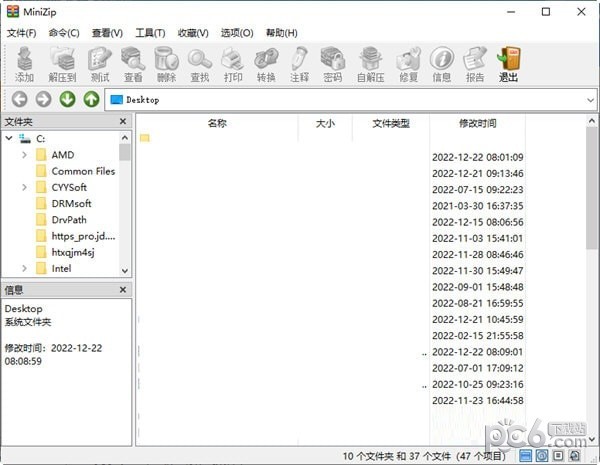Click the 报告 (Report) toolbar icon
The width and height of the screenshot is (600, 465).
coord(475,64)
